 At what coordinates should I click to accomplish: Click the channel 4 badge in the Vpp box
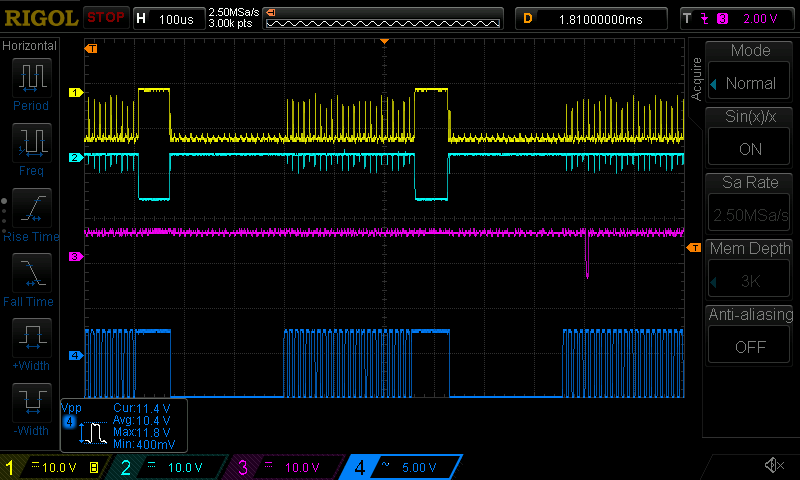coord(69,422)
